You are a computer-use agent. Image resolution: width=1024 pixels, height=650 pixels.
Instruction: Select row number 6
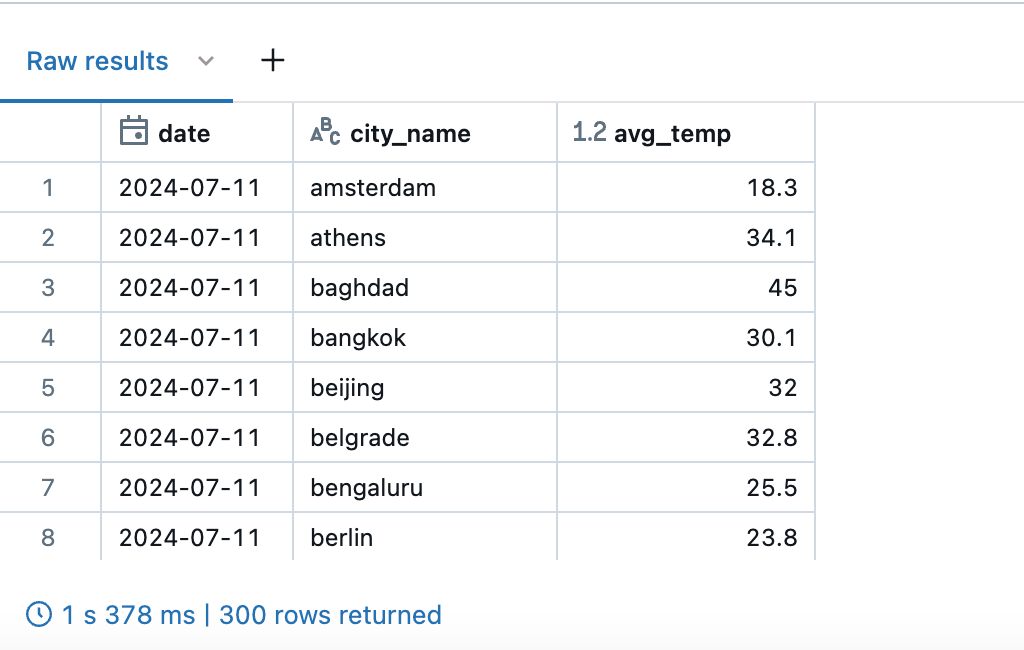(48, 438)
